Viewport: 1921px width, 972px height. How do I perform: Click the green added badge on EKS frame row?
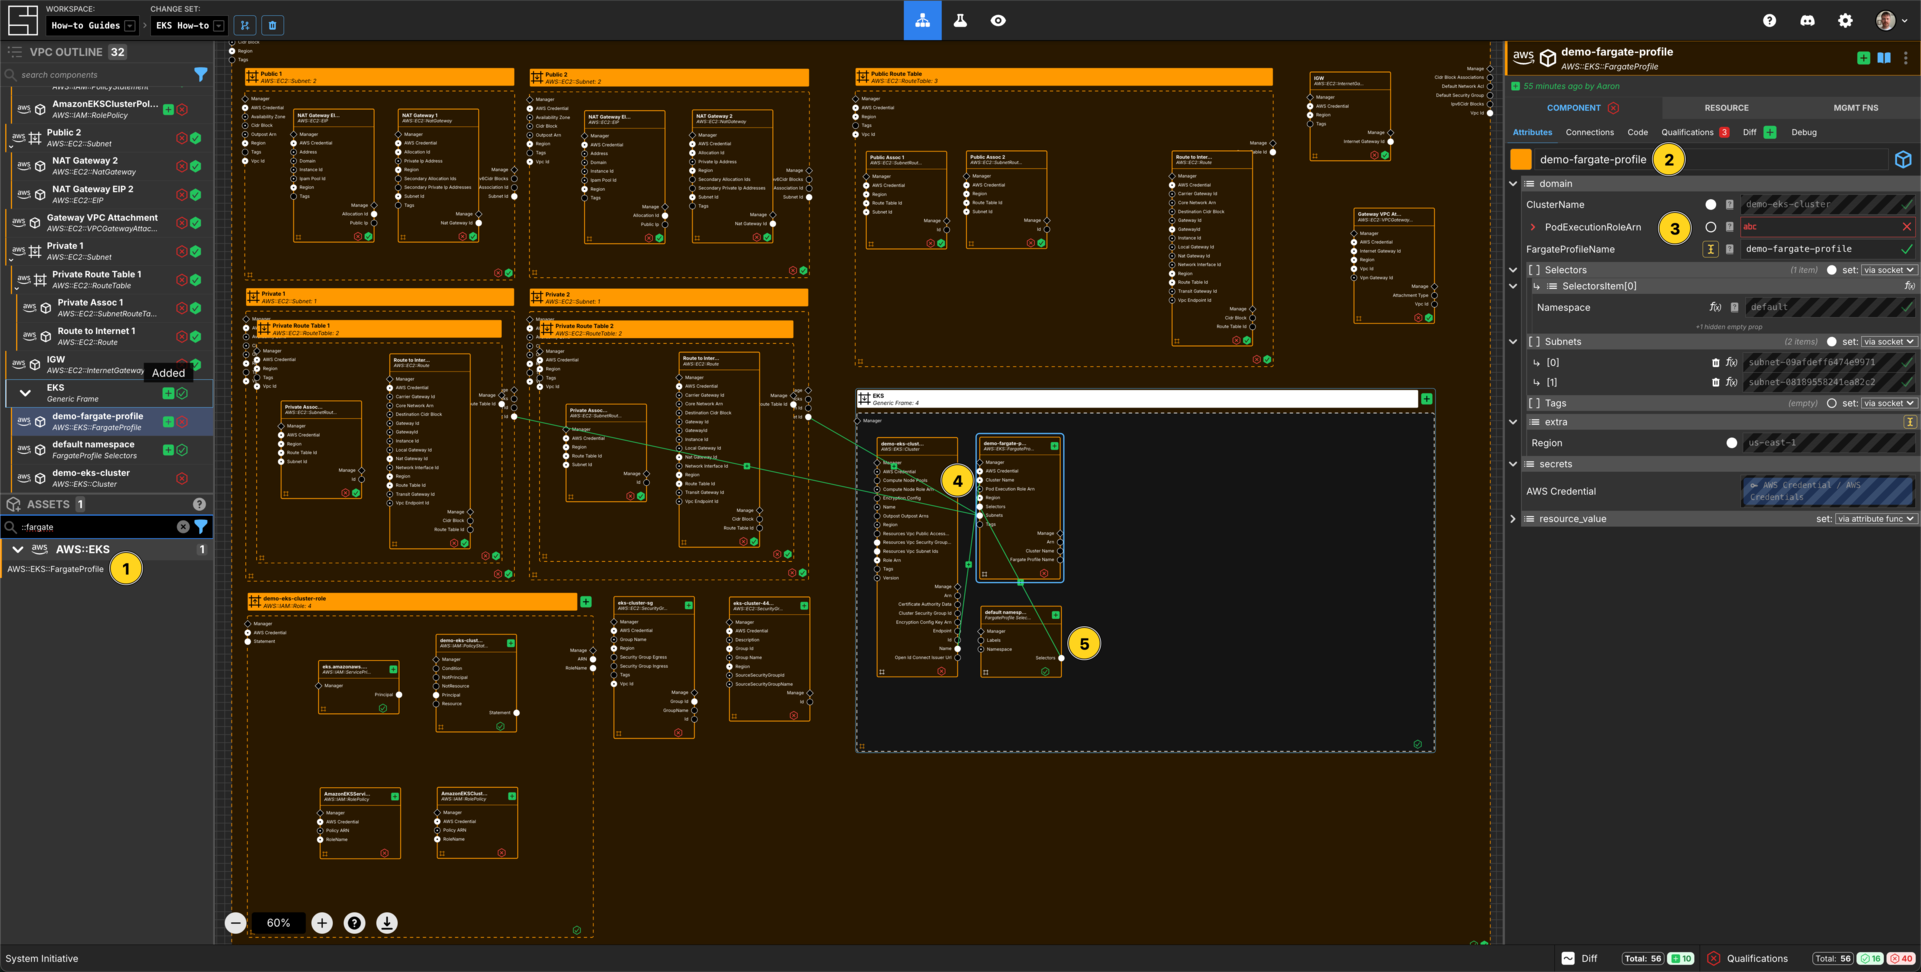[x=168, y=393]
